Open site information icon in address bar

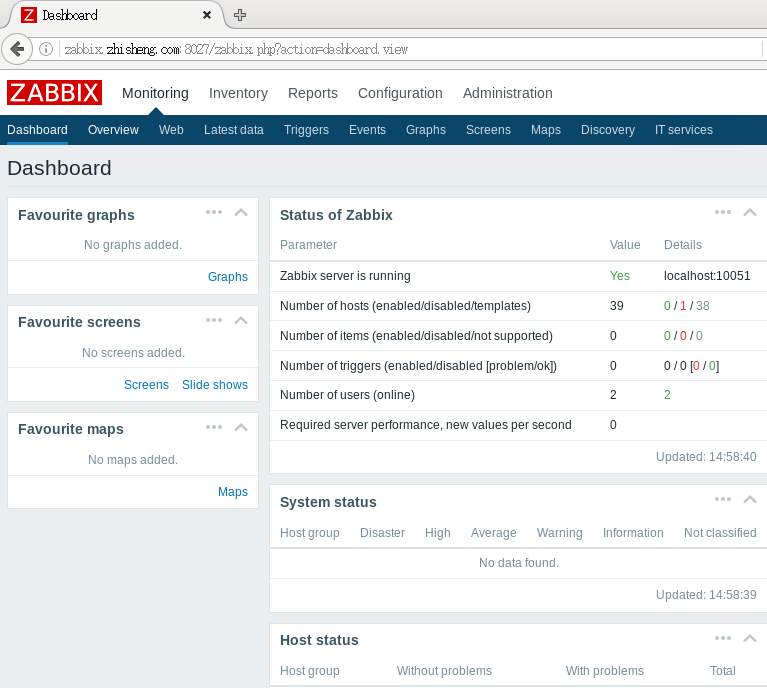[46, 49]
